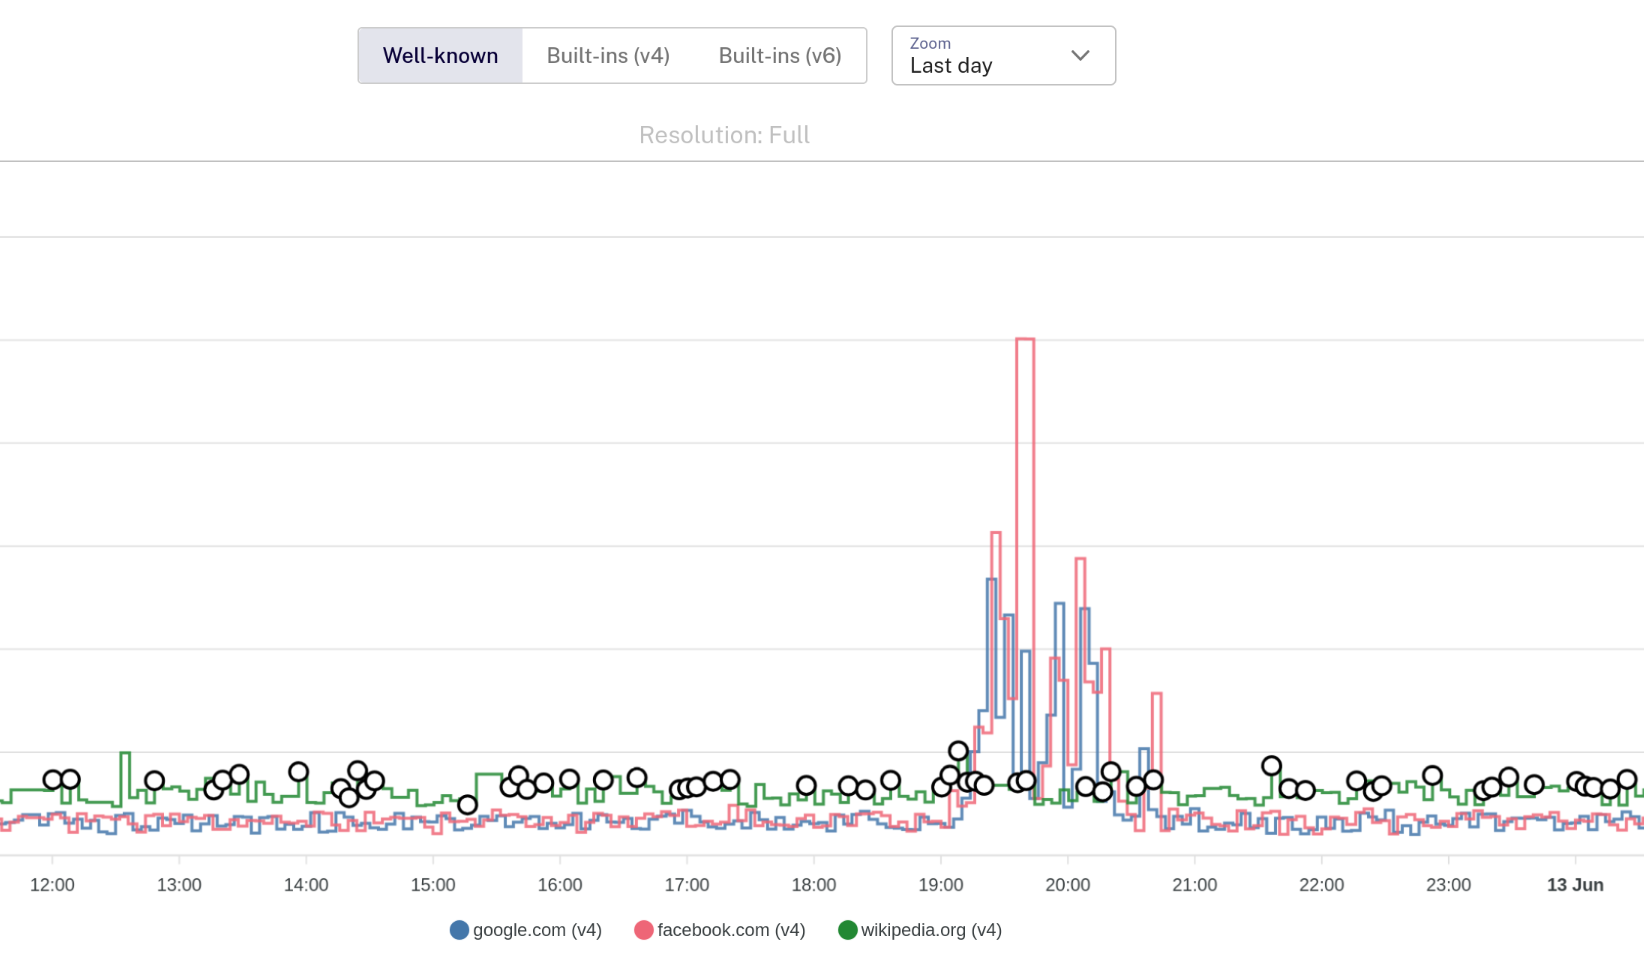Click the '13 Jun' date label on the axis
This screenshot has width=1644, height=958.
(x=1574, y=885)
